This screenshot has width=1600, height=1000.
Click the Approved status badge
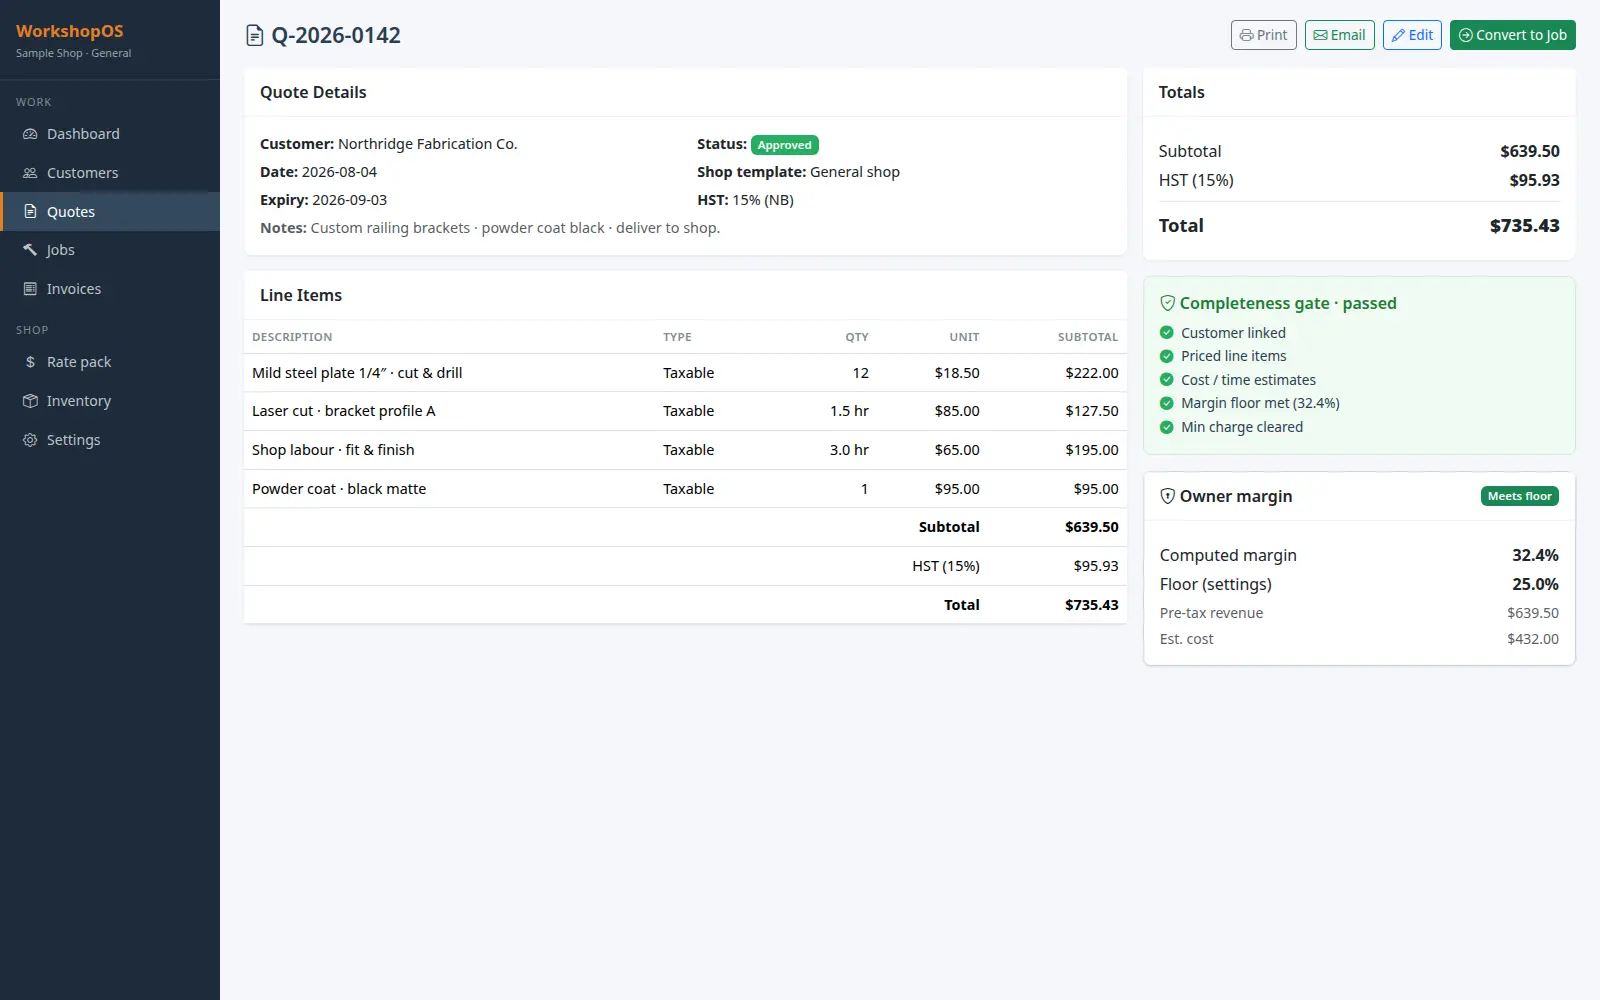[785, 145]
